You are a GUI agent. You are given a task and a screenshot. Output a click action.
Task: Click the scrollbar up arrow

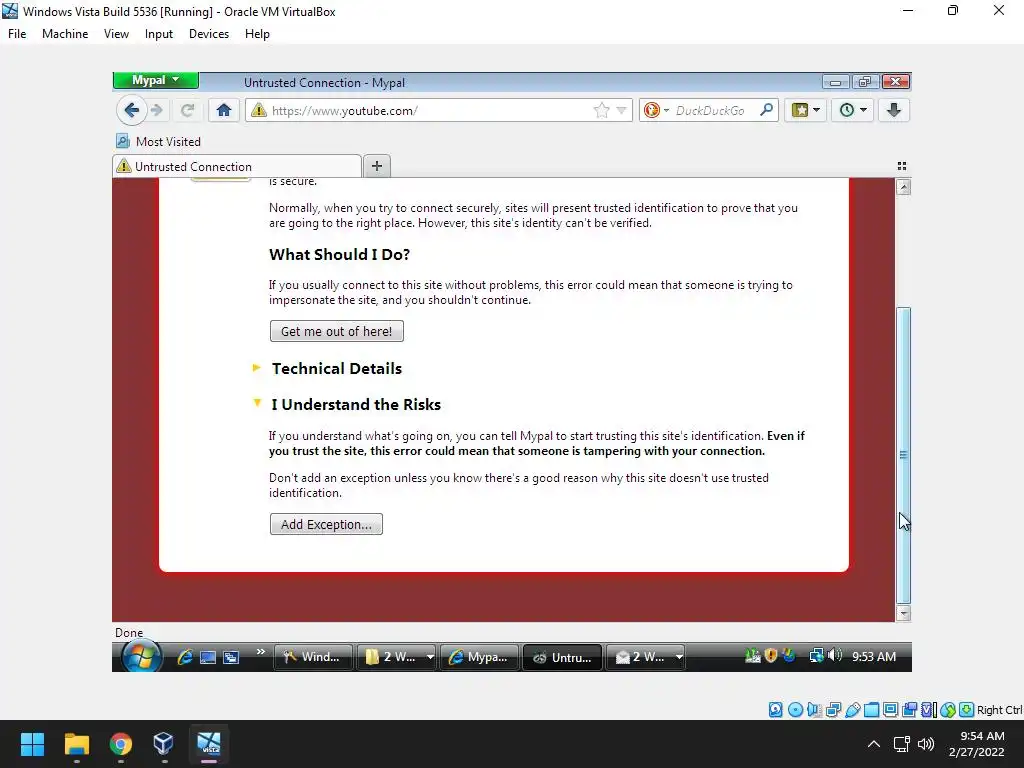(x=904, y=187)
